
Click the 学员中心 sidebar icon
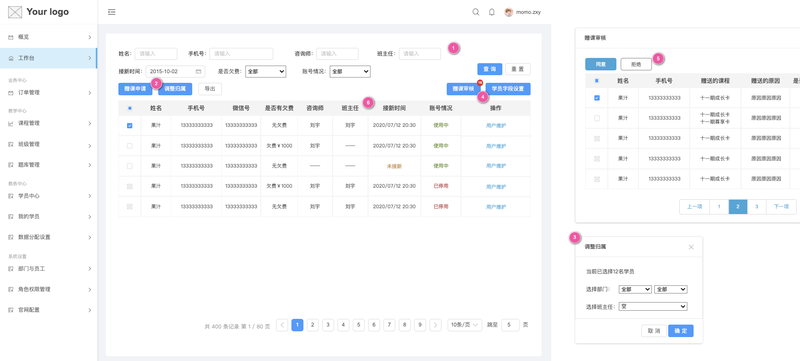11,196
